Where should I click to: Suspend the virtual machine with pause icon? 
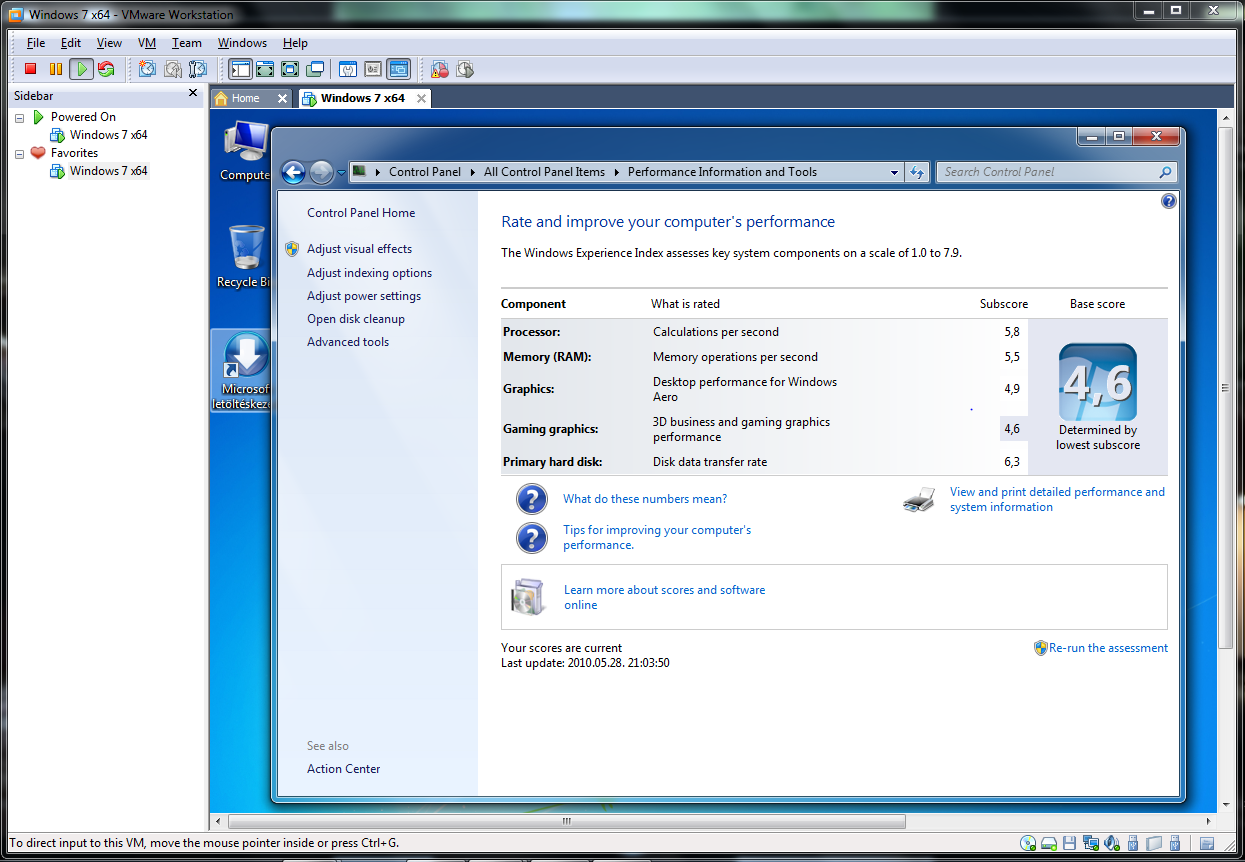tap(56, 69)
